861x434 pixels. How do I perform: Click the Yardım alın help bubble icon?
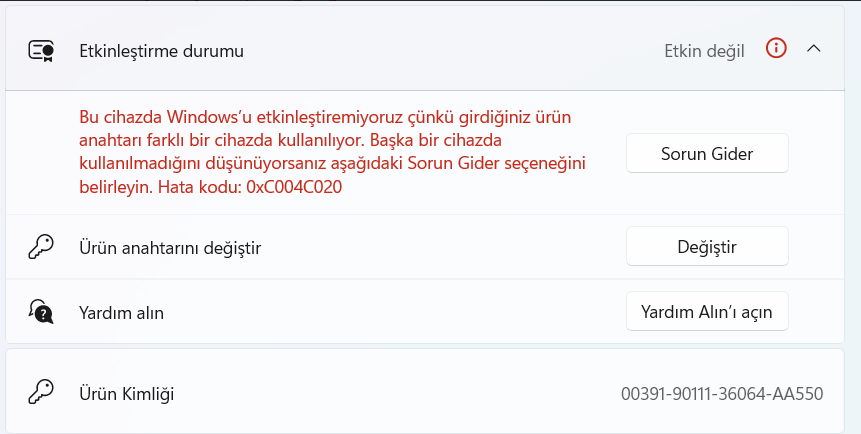pyautogui.click(x=41, y=312)
